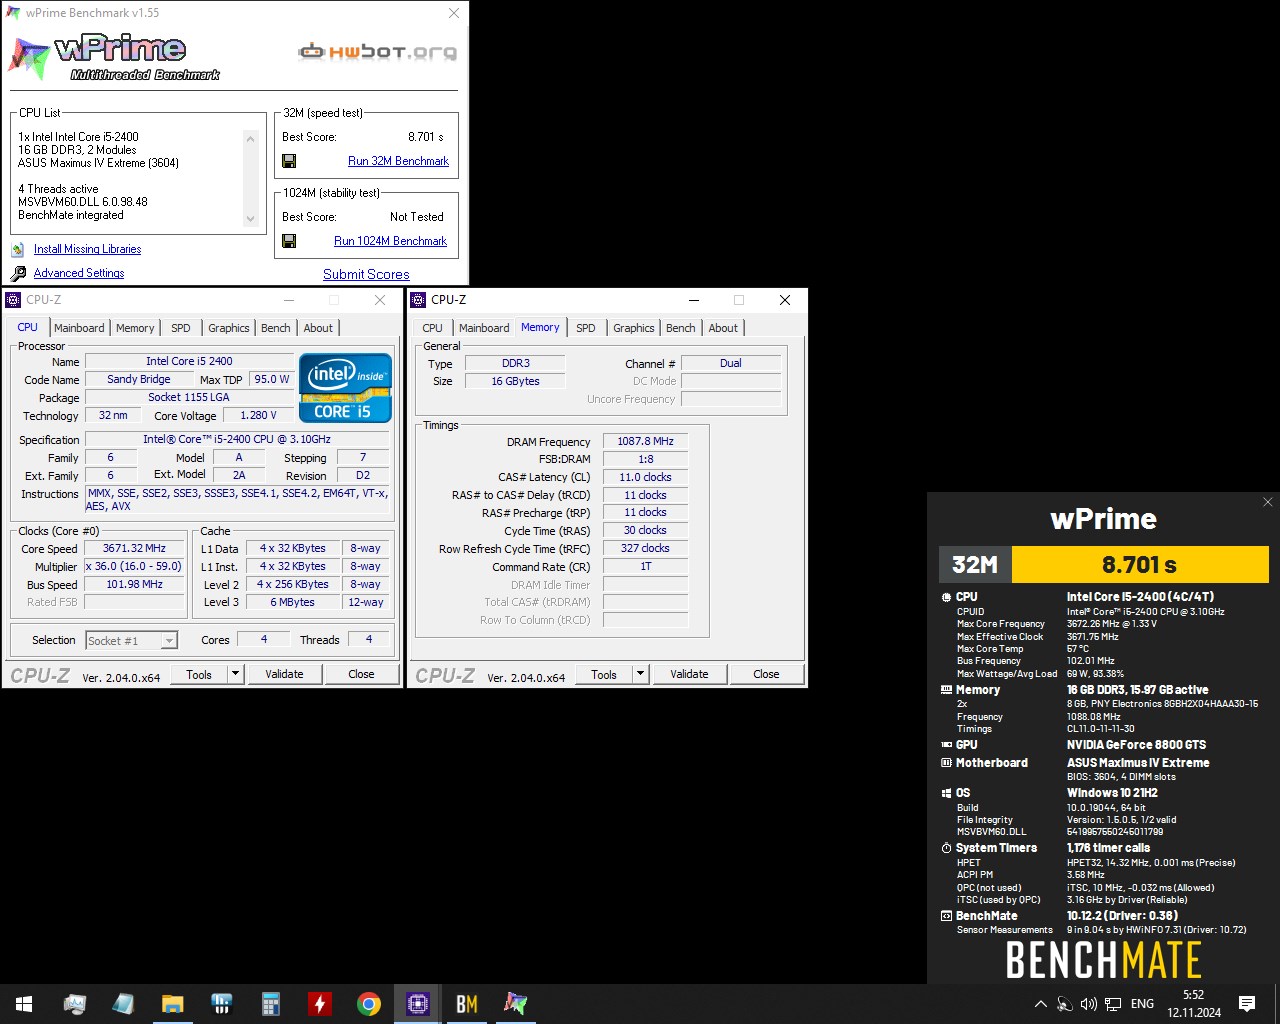The height and width of the screenshot is (1024, 1280).
Task: Open the Socket #1 selection dropdown
Action: pyautogui.click(x=131, y=641)
